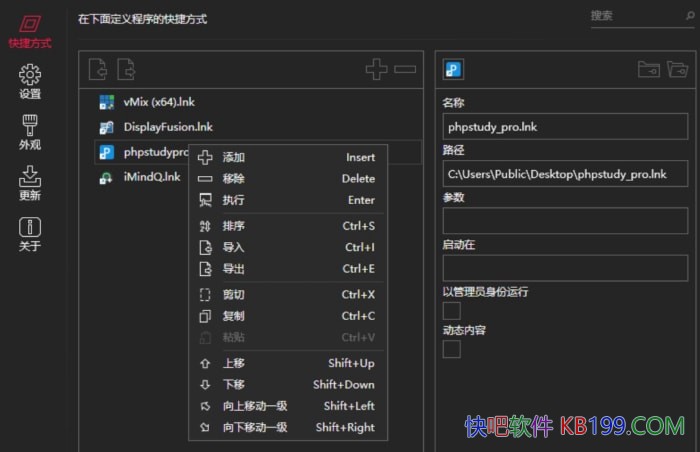The image size is (700, 452).
Task: Open the 关于 about info icon
Action: click(x=30, y=233)
